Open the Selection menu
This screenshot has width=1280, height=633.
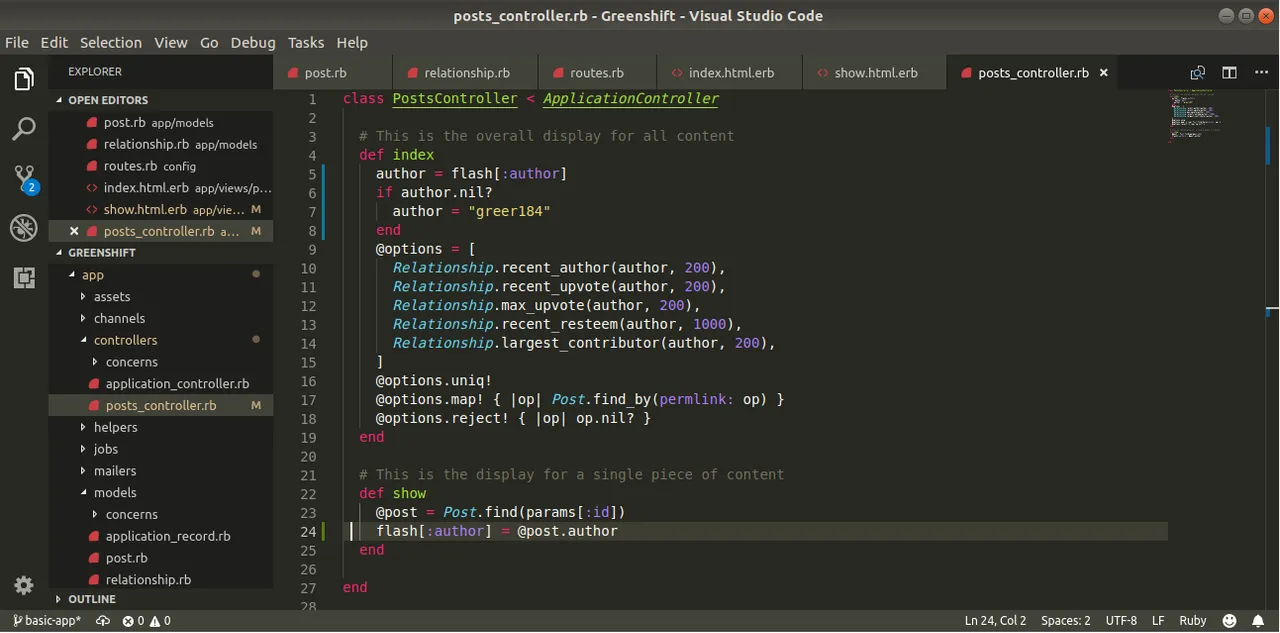(111, 42)
